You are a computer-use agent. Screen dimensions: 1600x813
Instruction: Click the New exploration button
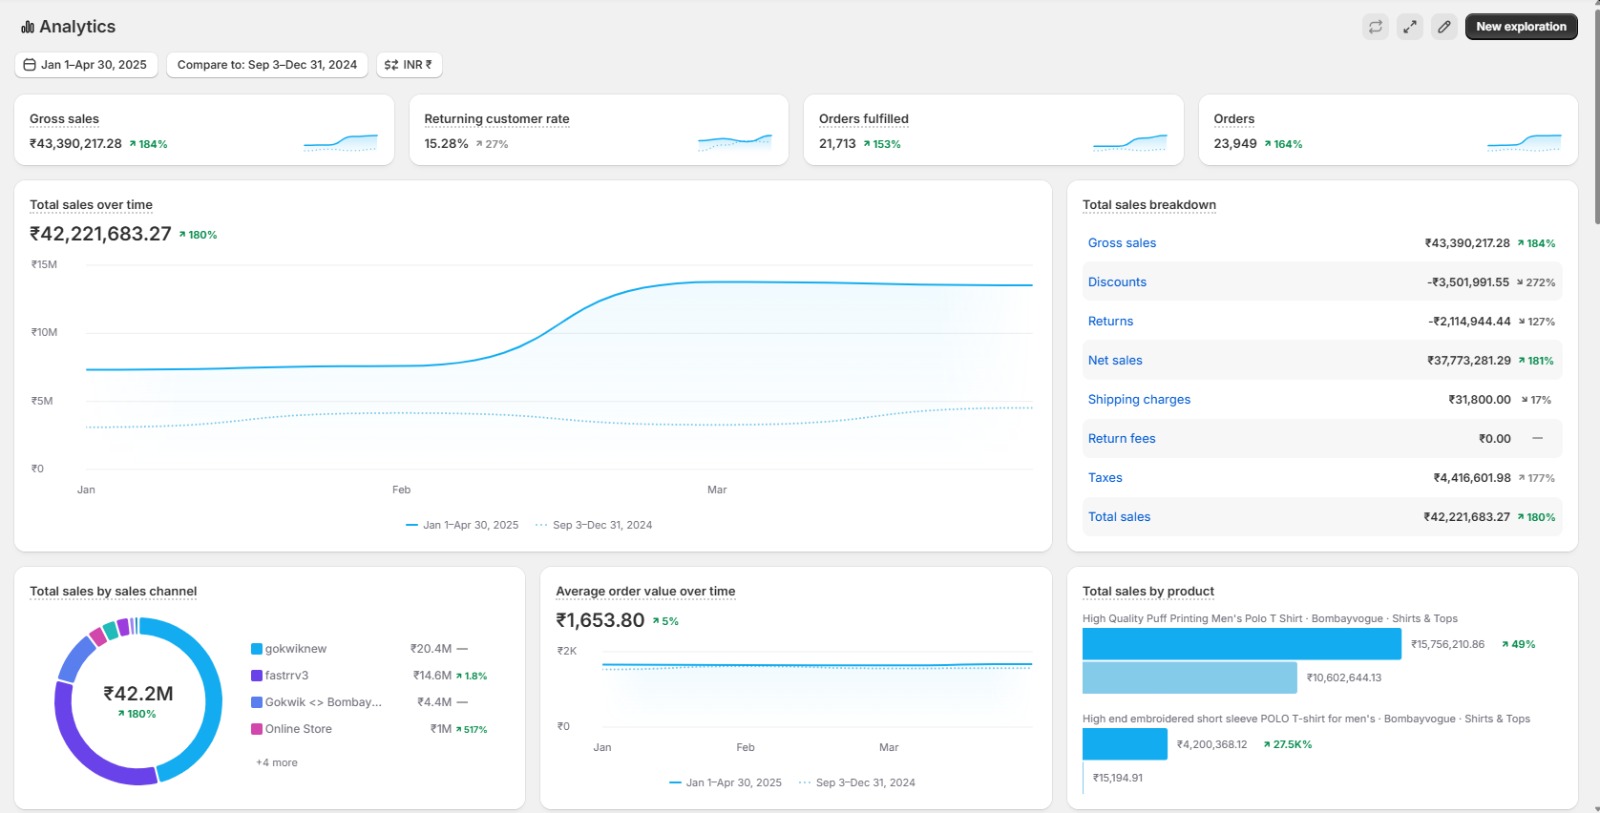click(x=1520, y=27)
